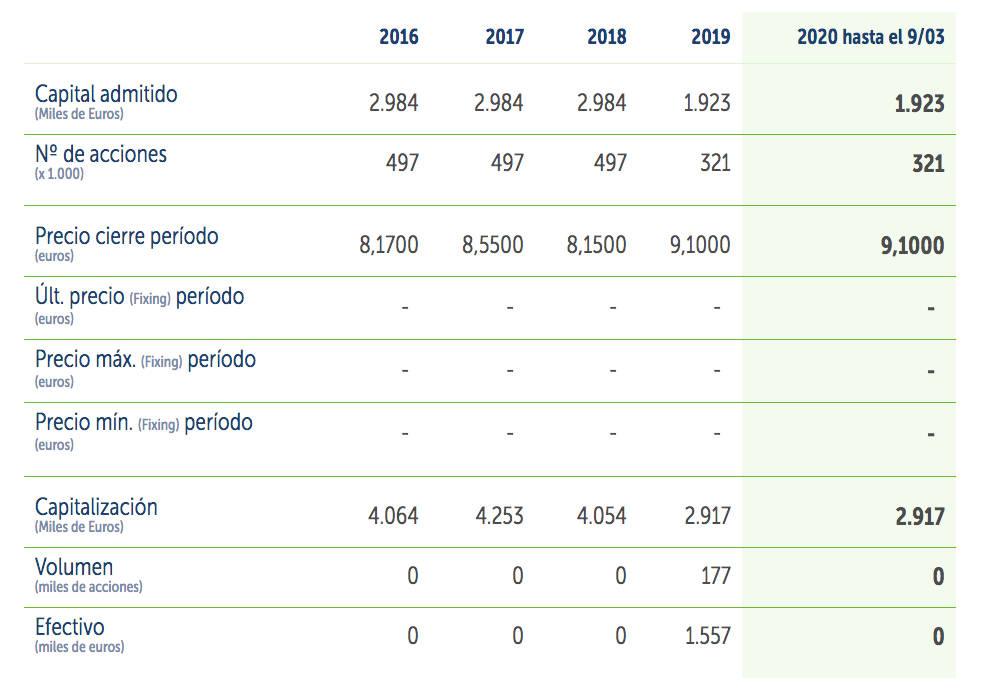Click the 'Volumen' row label

[x=74, y=567]
